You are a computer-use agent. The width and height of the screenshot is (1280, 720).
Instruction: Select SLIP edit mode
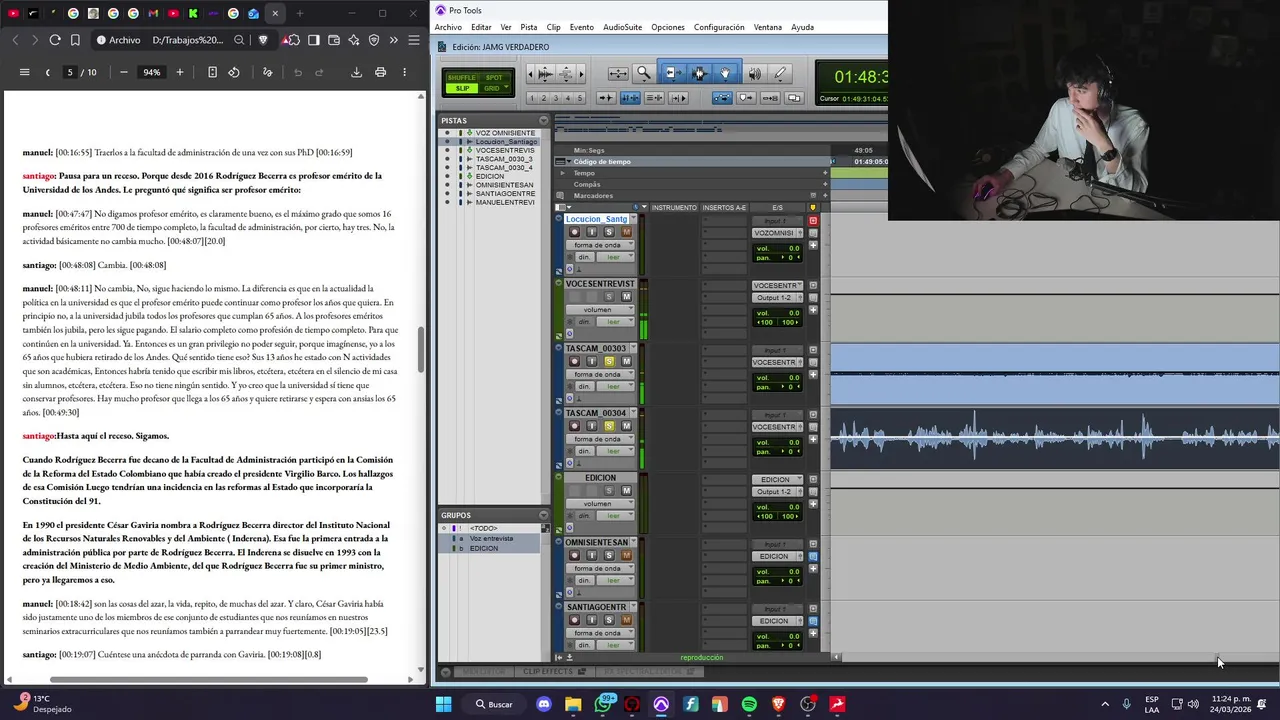tap(461, 88)
